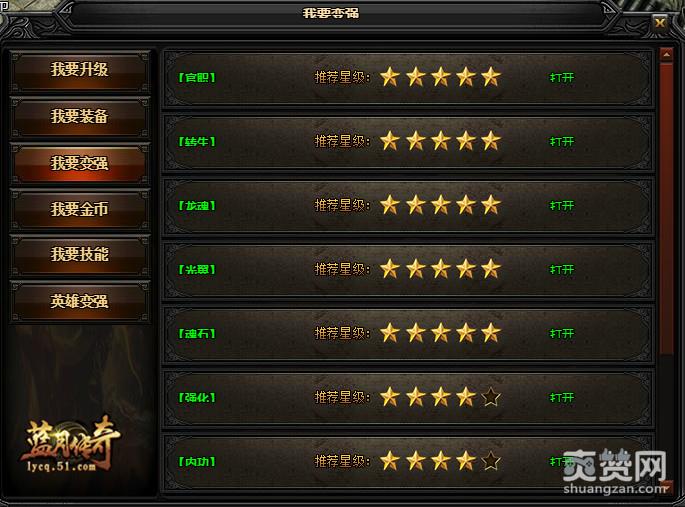Click the third gold star in 魂石 row

[440, 333]
